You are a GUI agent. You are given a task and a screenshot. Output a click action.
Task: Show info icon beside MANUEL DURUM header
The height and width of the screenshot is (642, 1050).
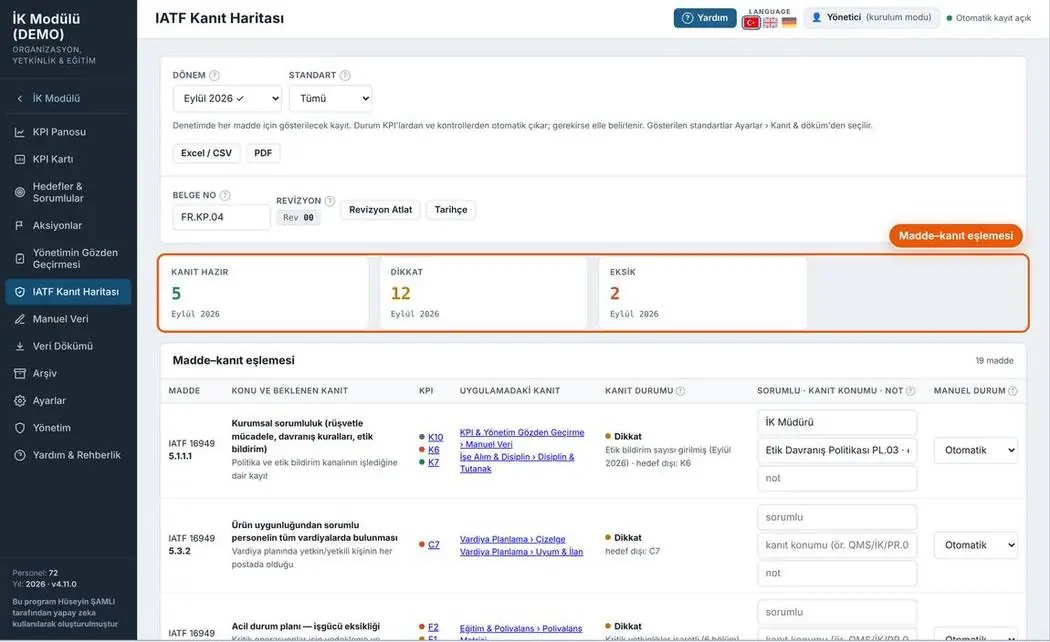pyautogui.click(x=1012, y=391)
